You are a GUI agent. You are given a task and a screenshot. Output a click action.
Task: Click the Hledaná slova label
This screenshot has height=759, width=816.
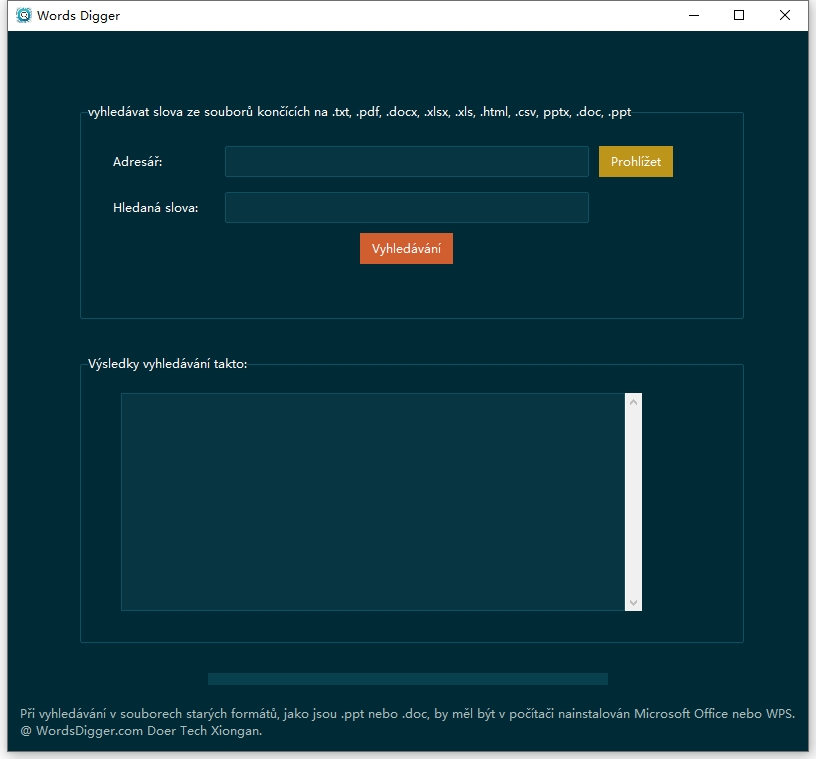tap(156, 208)
